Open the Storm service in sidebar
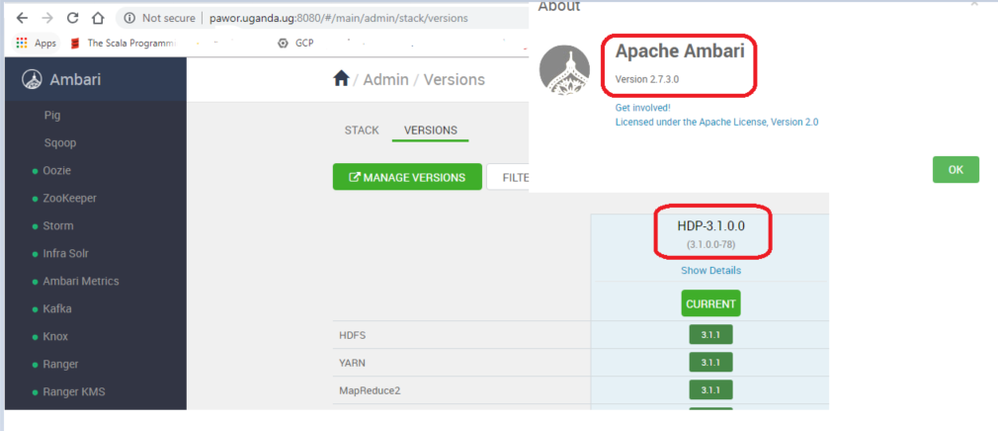This screenshot has width=998, height=431. pyautogui.click(x=58, y=226)
